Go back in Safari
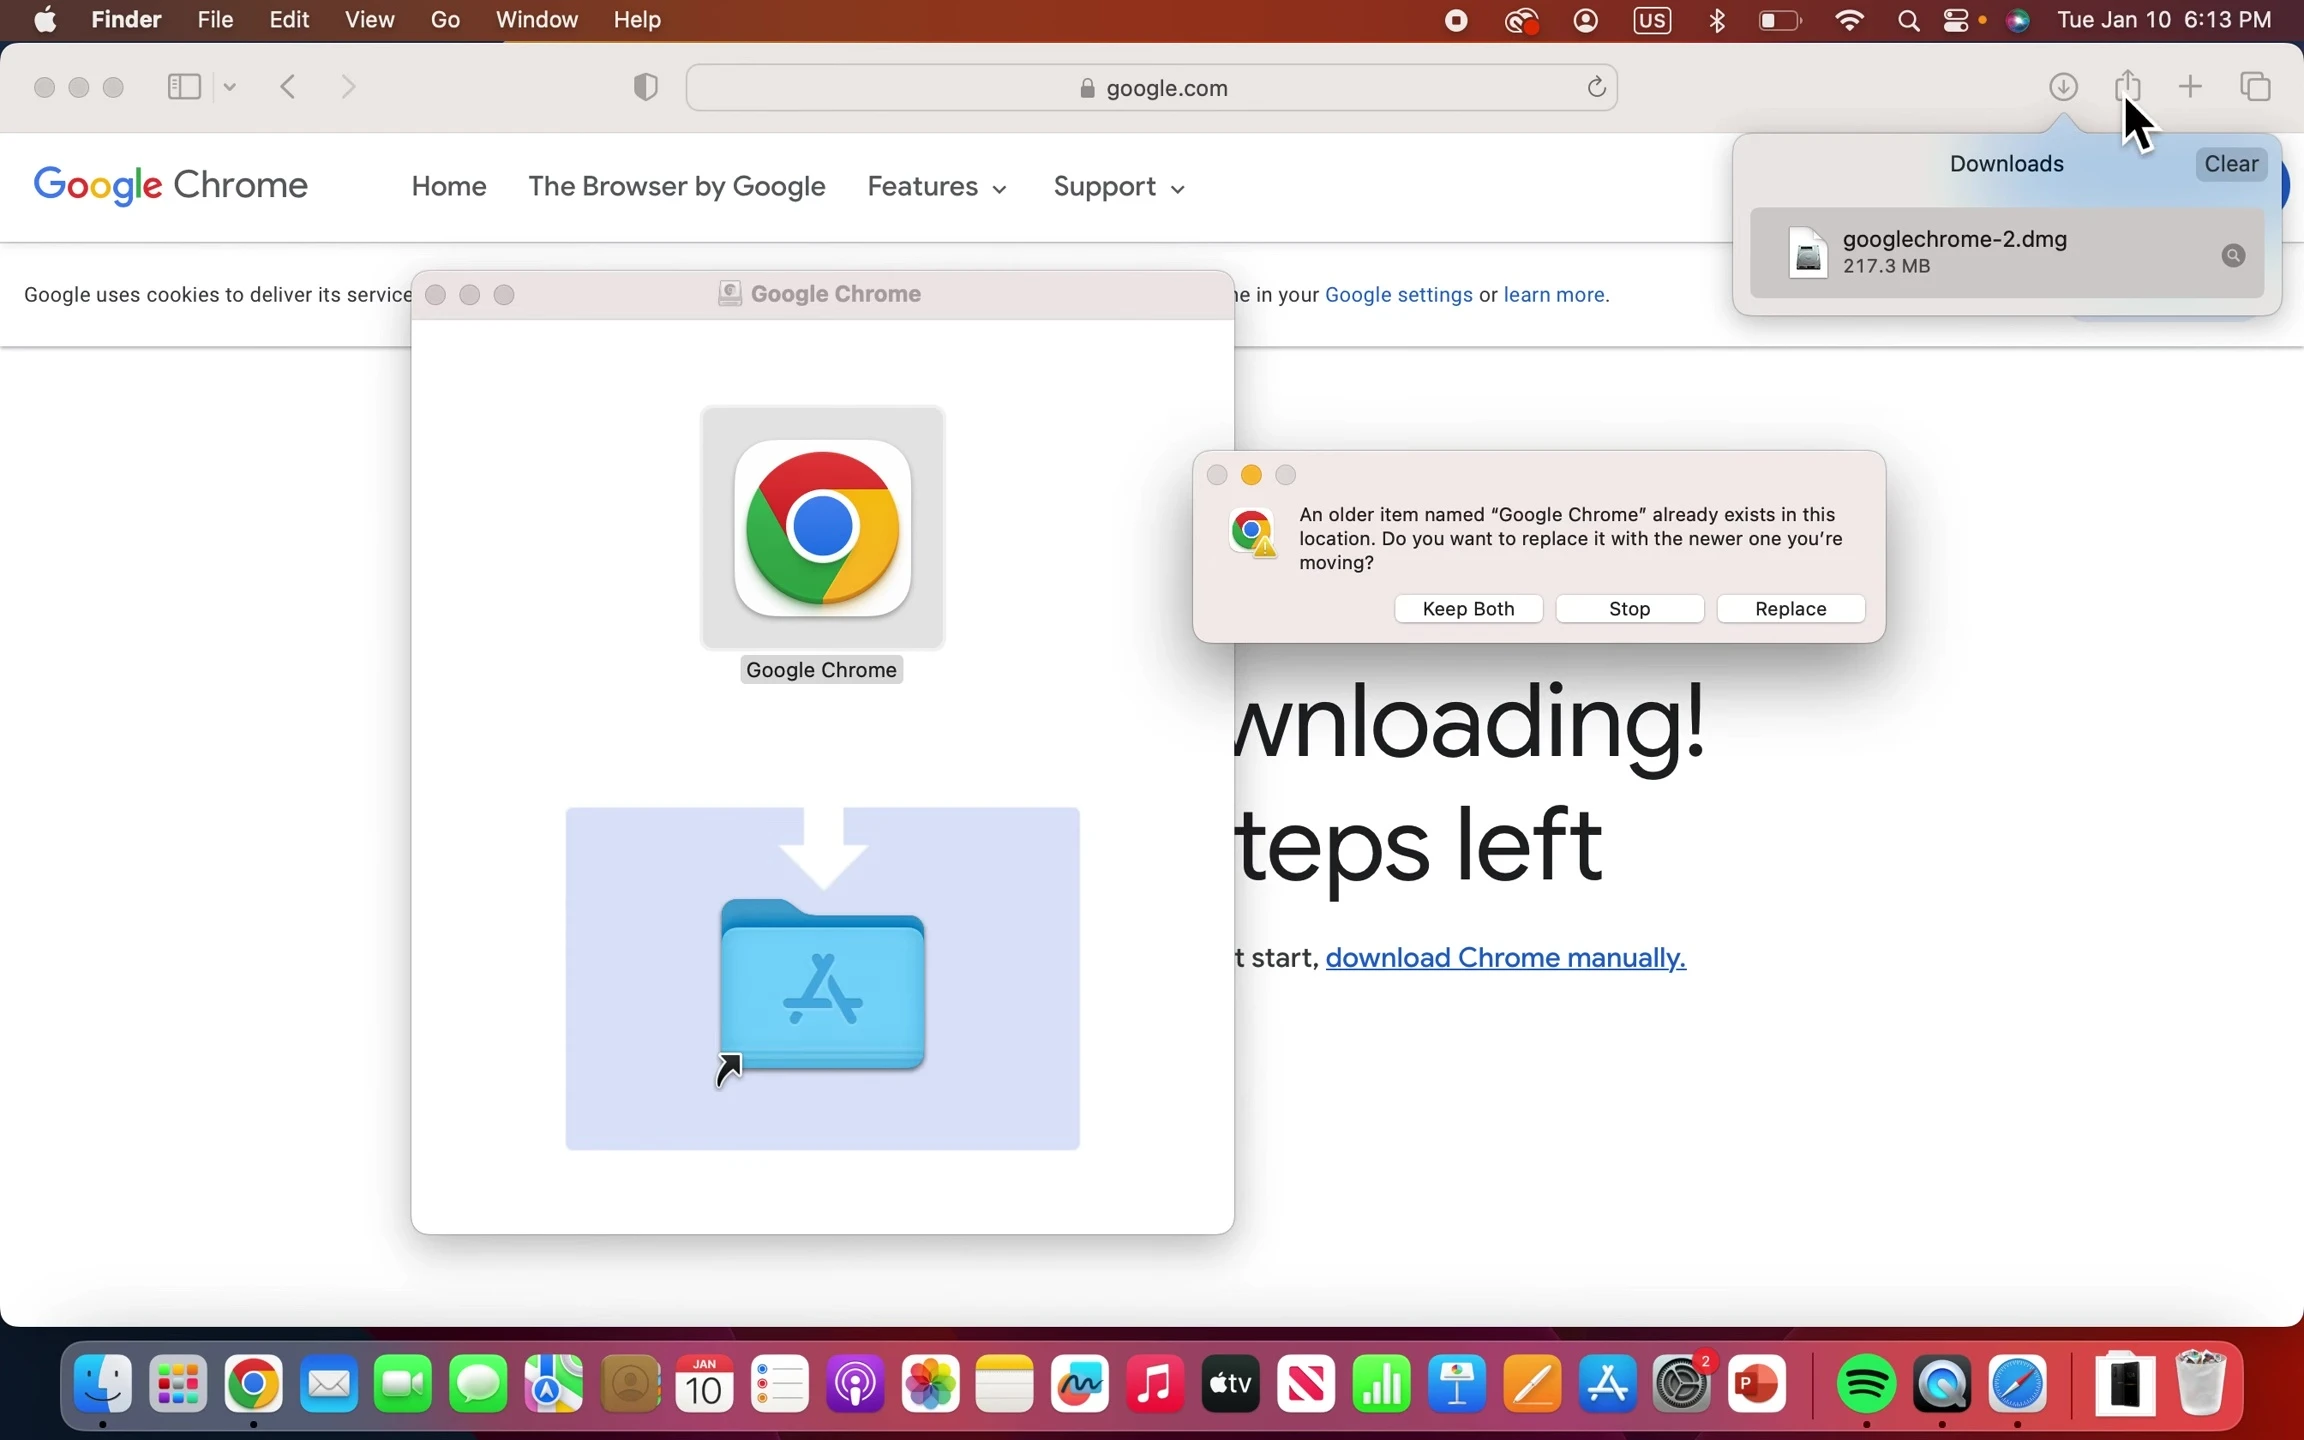 coord(288,87)
